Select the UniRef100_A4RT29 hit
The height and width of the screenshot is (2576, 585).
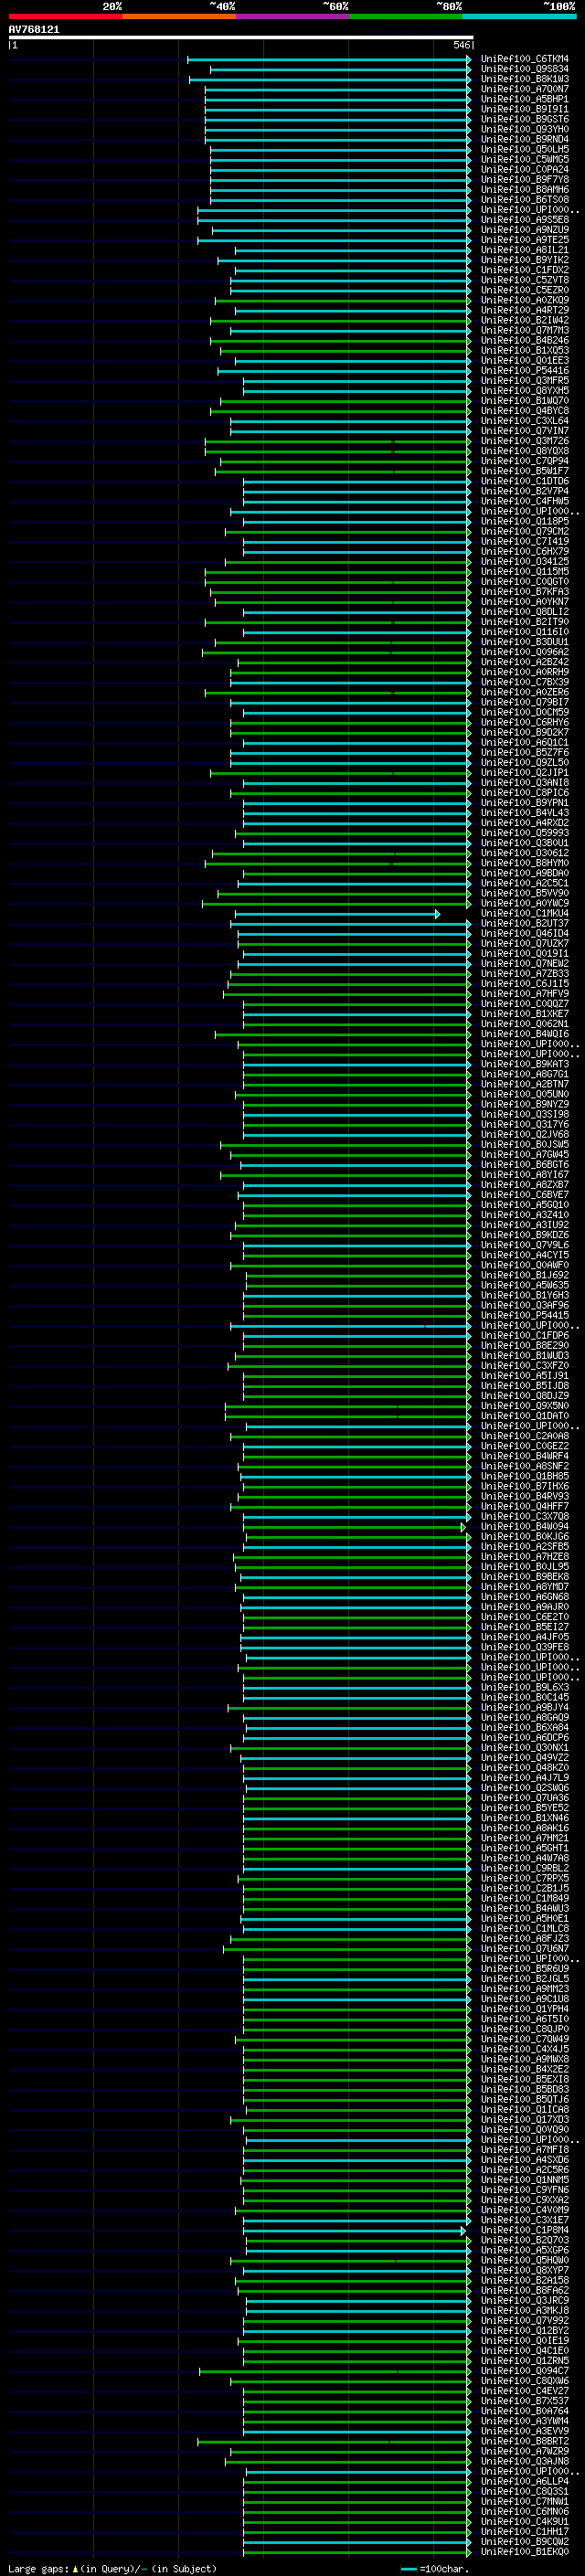525,310
